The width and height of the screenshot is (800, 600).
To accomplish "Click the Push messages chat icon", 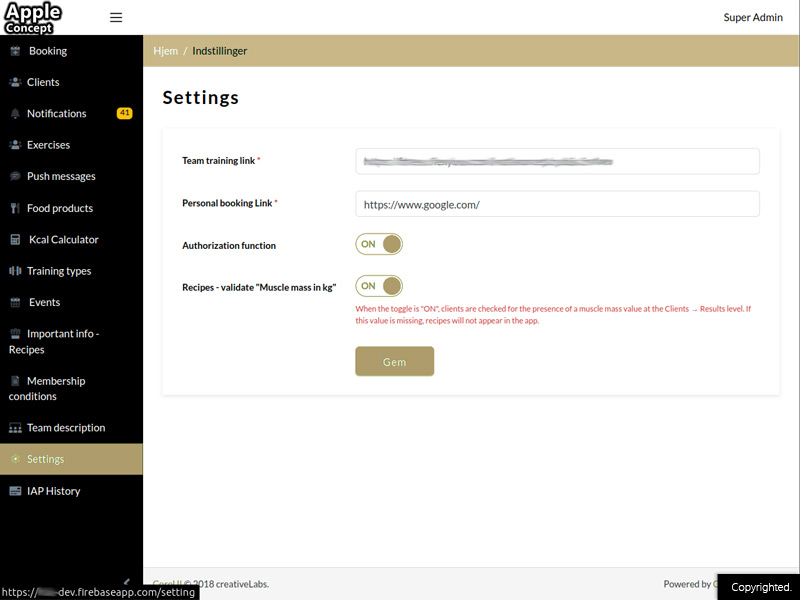I will 15,177.
